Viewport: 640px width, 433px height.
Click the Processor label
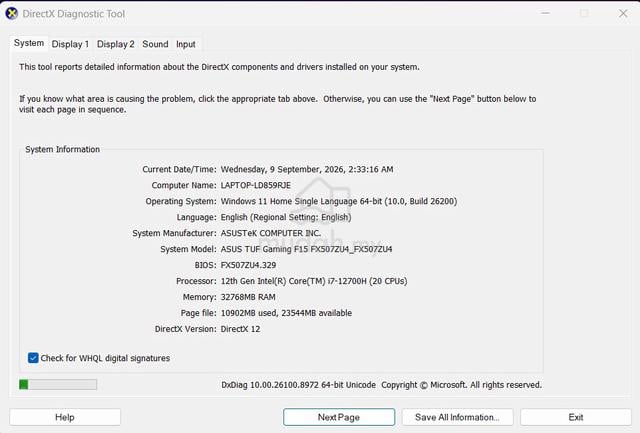196,281
